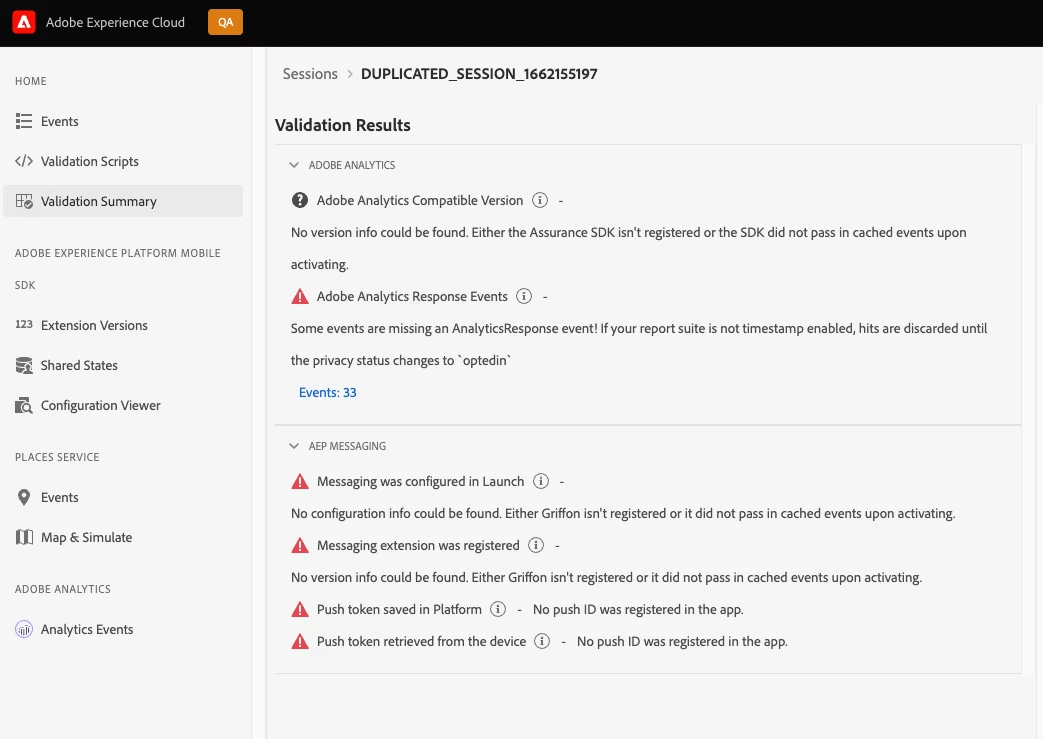Click the red Adobe logo icon
Viewport: 1043px width, 739px height.
24,22
